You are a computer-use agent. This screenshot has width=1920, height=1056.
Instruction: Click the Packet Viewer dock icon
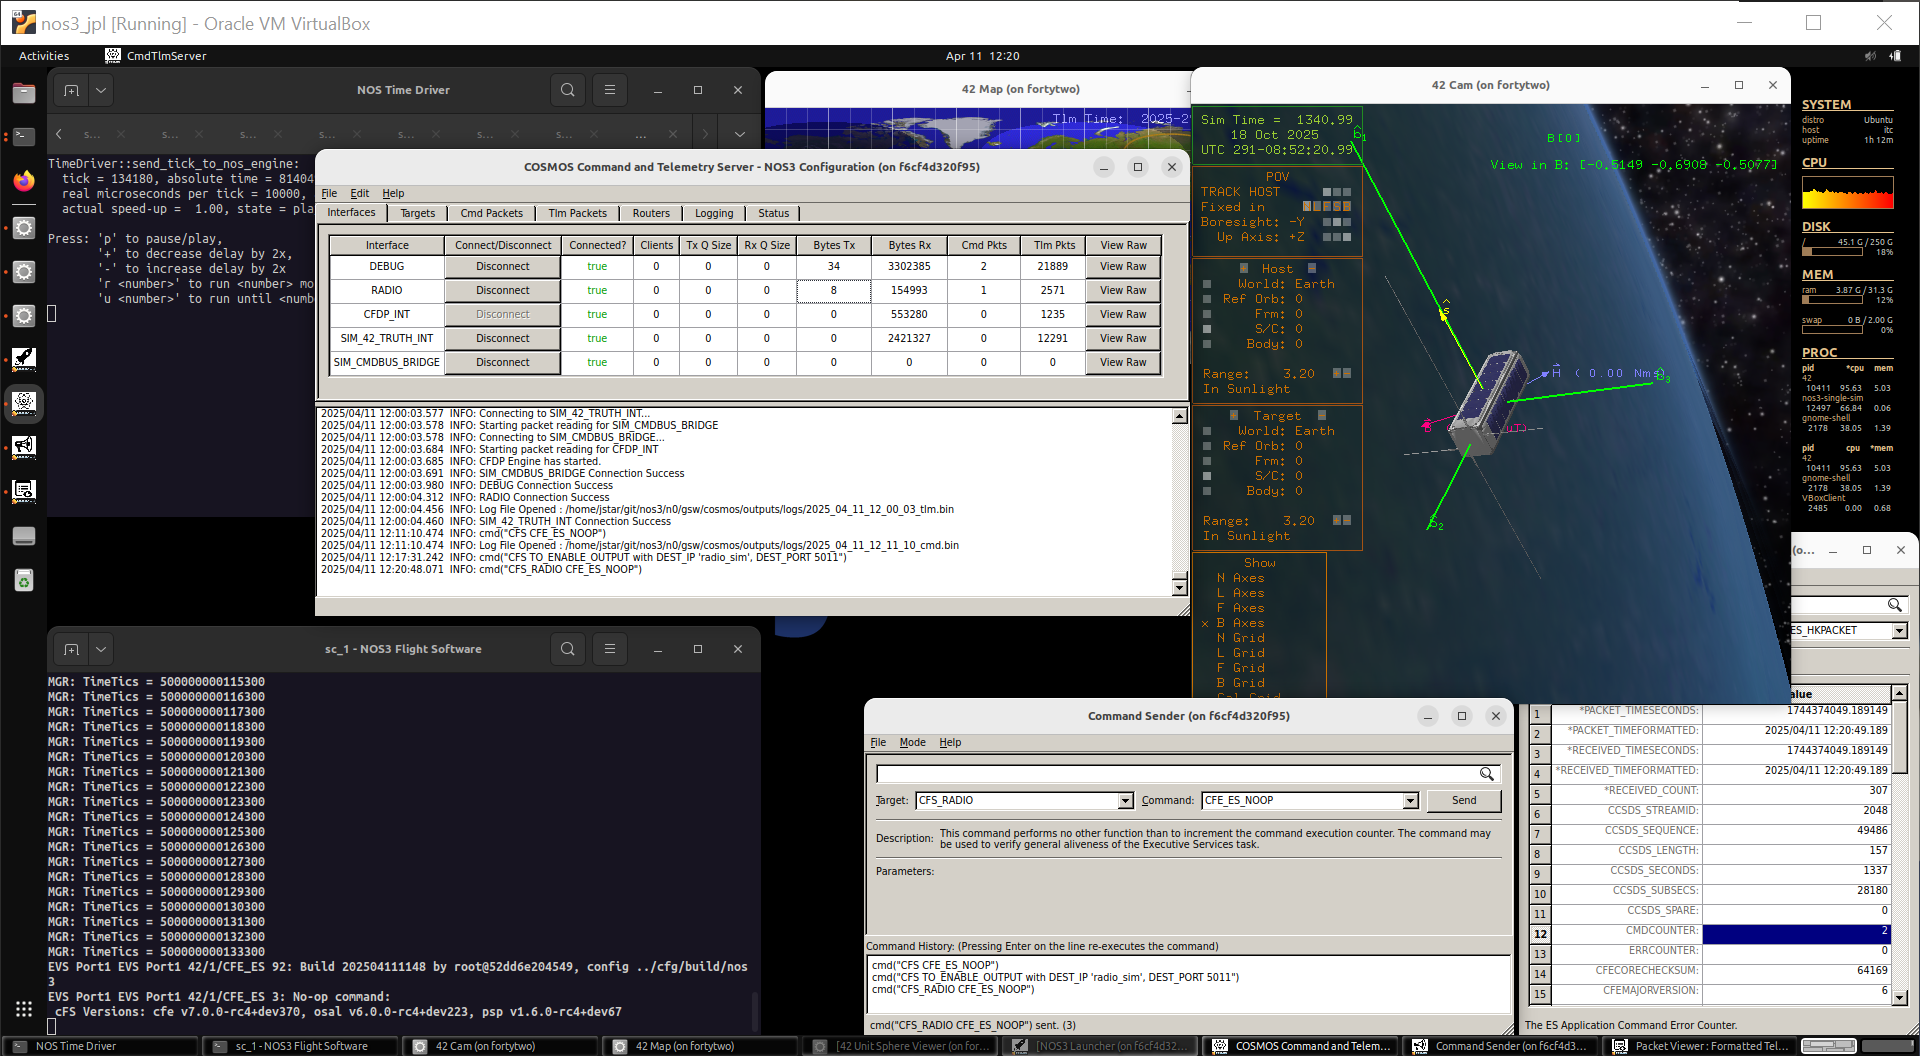[x=24, y=491]
